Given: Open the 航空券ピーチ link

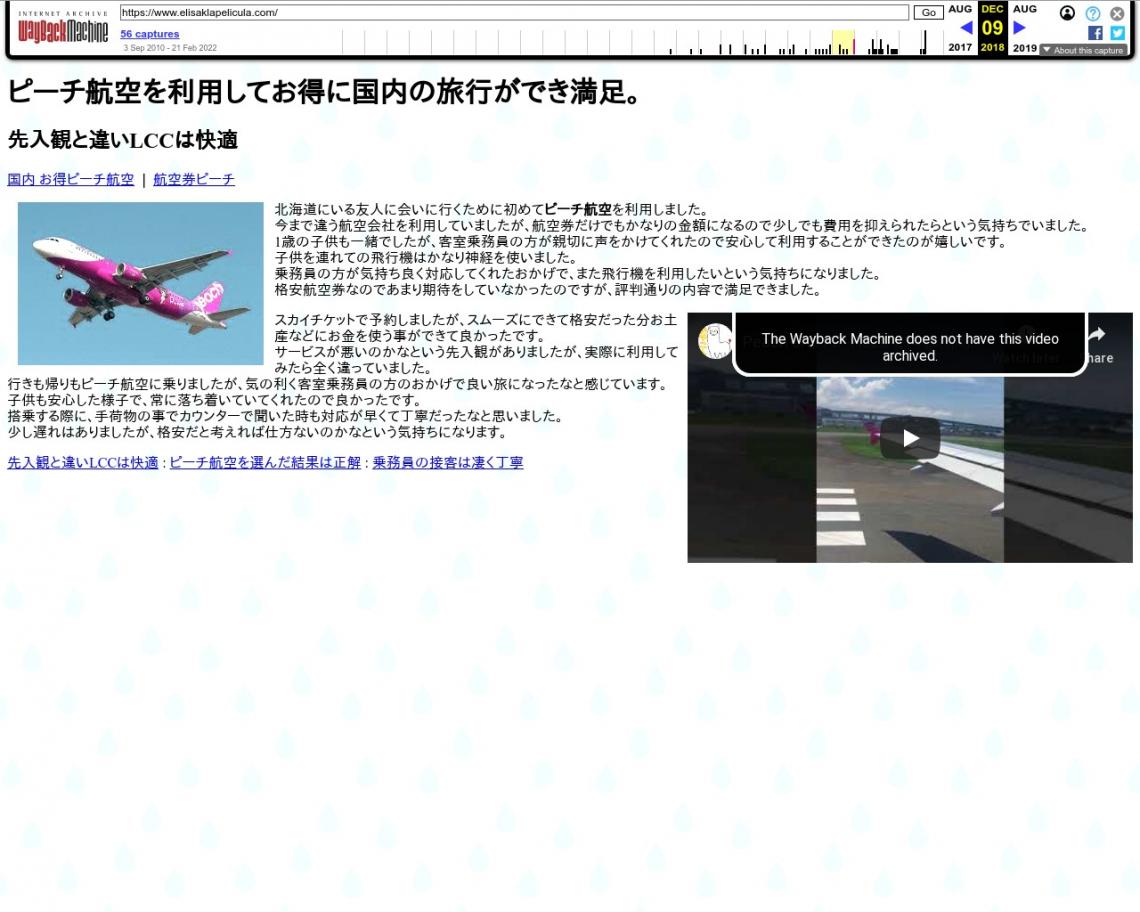Looking at the screenshot, I should click(194, 179).
